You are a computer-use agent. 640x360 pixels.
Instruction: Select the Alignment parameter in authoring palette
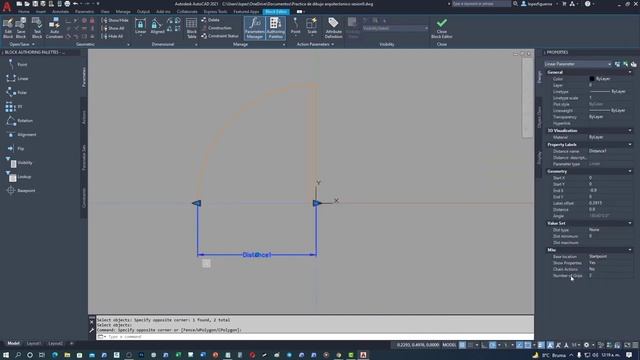(x=21, y=134)
